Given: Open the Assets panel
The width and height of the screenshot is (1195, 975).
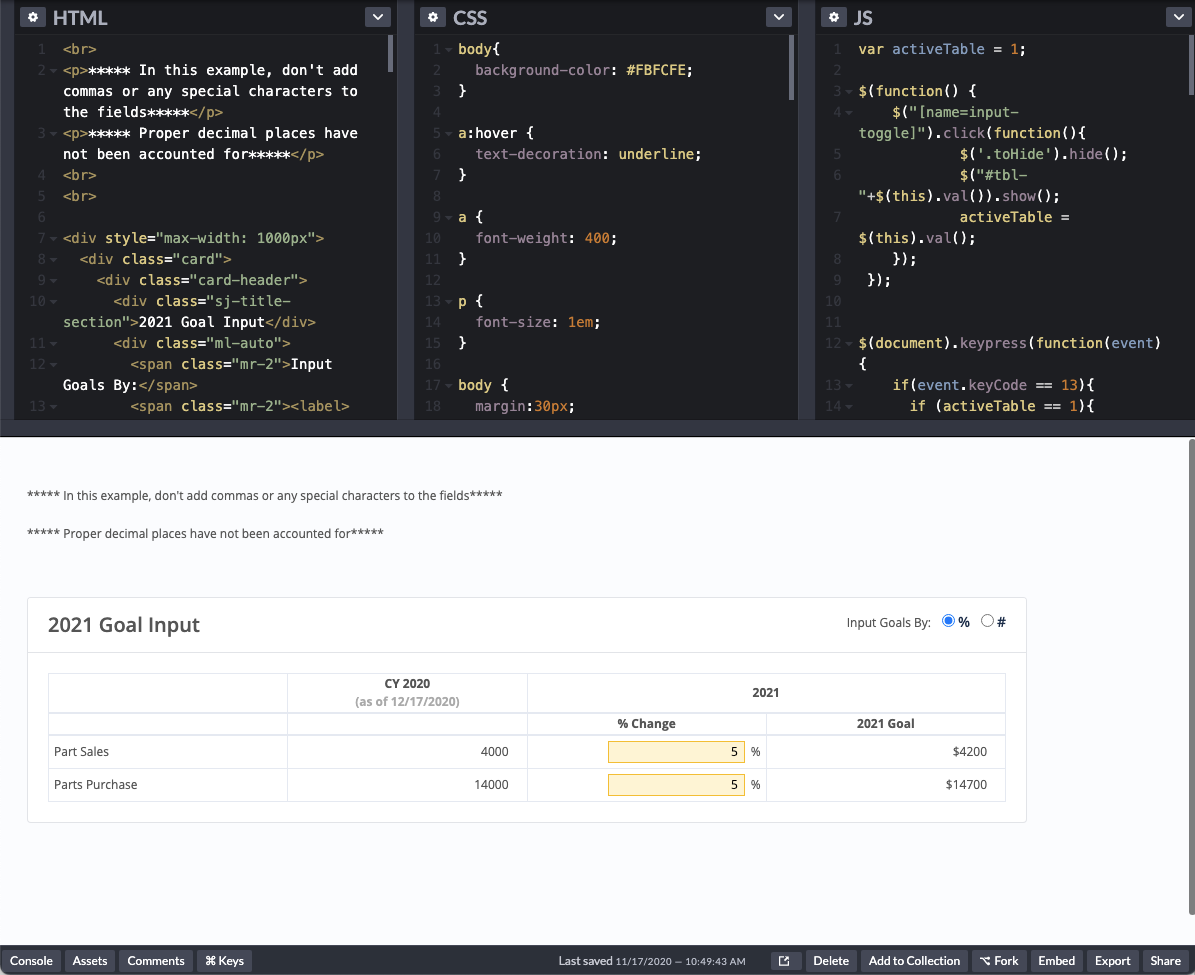Looking at the screenshot, I should click(90, 961).
